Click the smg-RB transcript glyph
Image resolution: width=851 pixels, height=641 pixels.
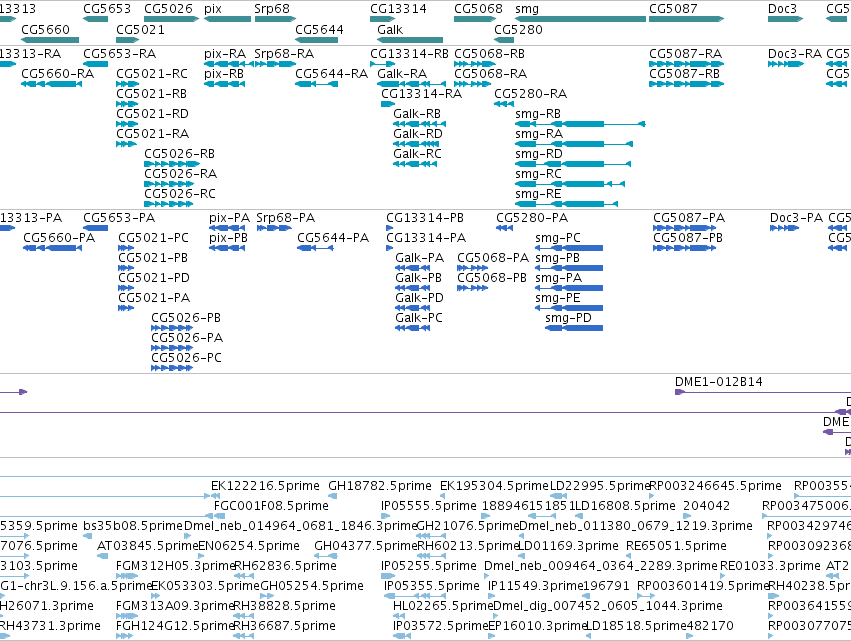point(580,124)
